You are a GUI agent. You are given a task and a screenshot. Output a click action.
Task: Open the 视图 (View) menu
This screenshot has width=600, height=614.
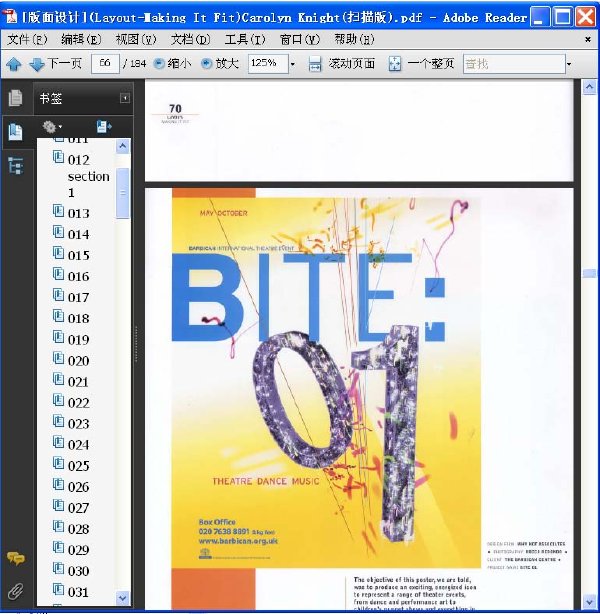(x=136, y=39)
